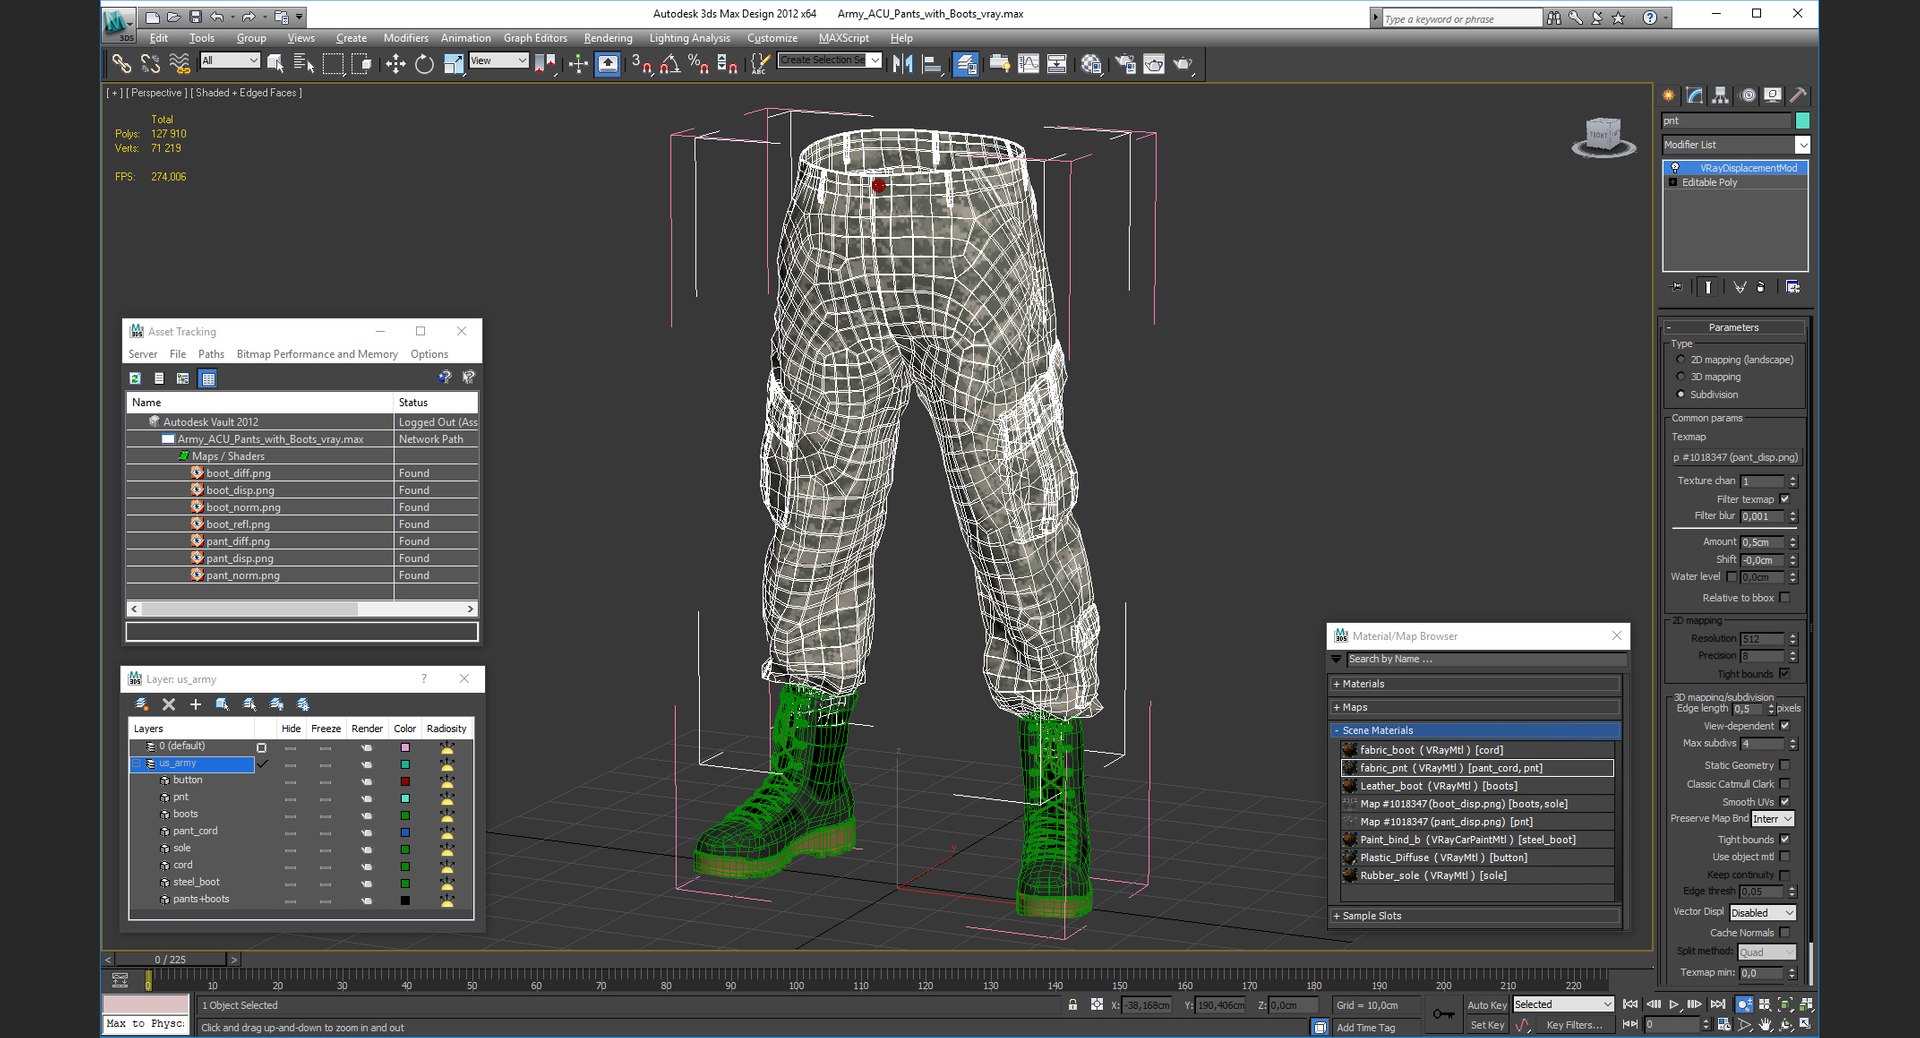This screenshot has width=1920, height=1038.
Task: Click the Set Key button
Action: [1487, 1025]
